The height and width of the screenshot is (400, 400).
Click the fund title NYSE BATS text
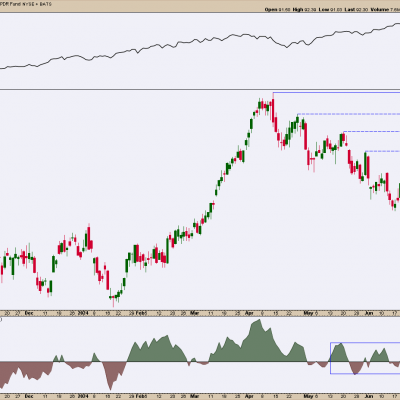point(26,4)
